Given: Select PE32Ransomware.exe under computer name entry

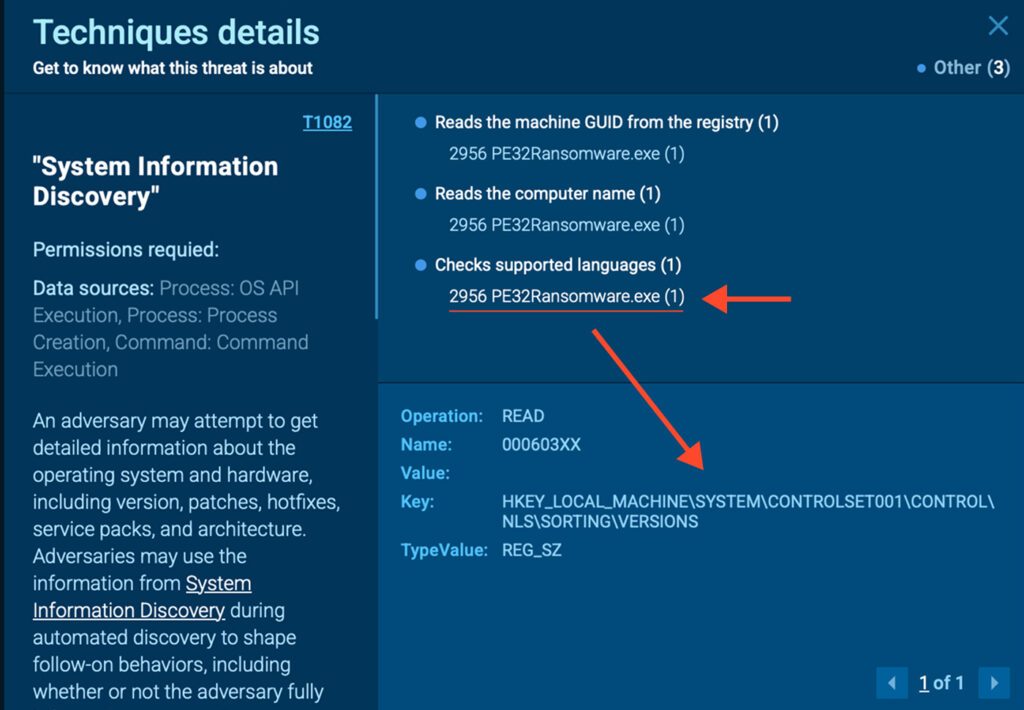Looking at the screenshot, I should coord(566,225).
